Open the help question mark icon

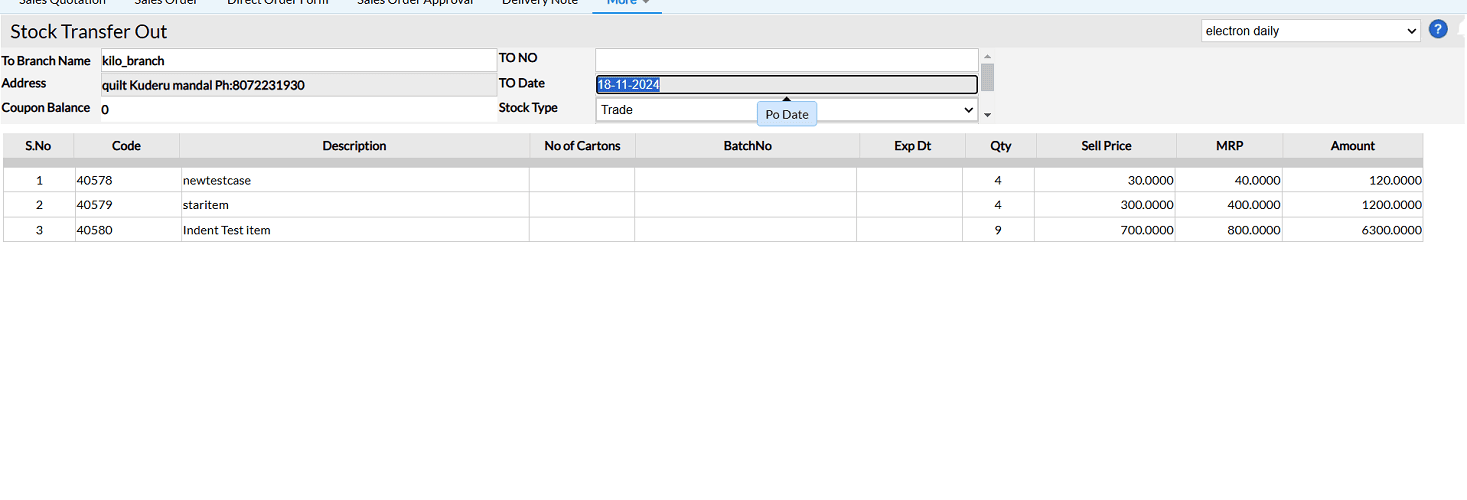pos(1438,30)
